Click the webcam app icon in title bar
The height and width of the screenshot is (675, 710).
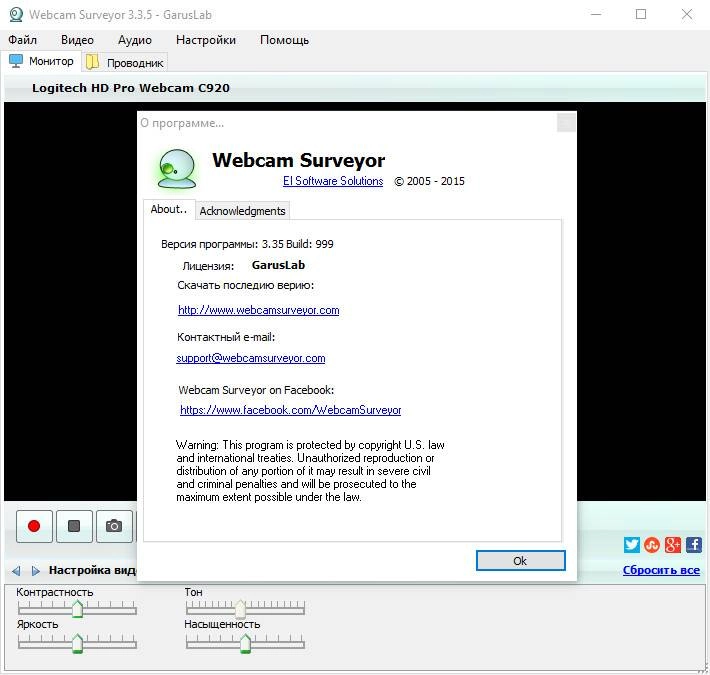coord(16,14)
